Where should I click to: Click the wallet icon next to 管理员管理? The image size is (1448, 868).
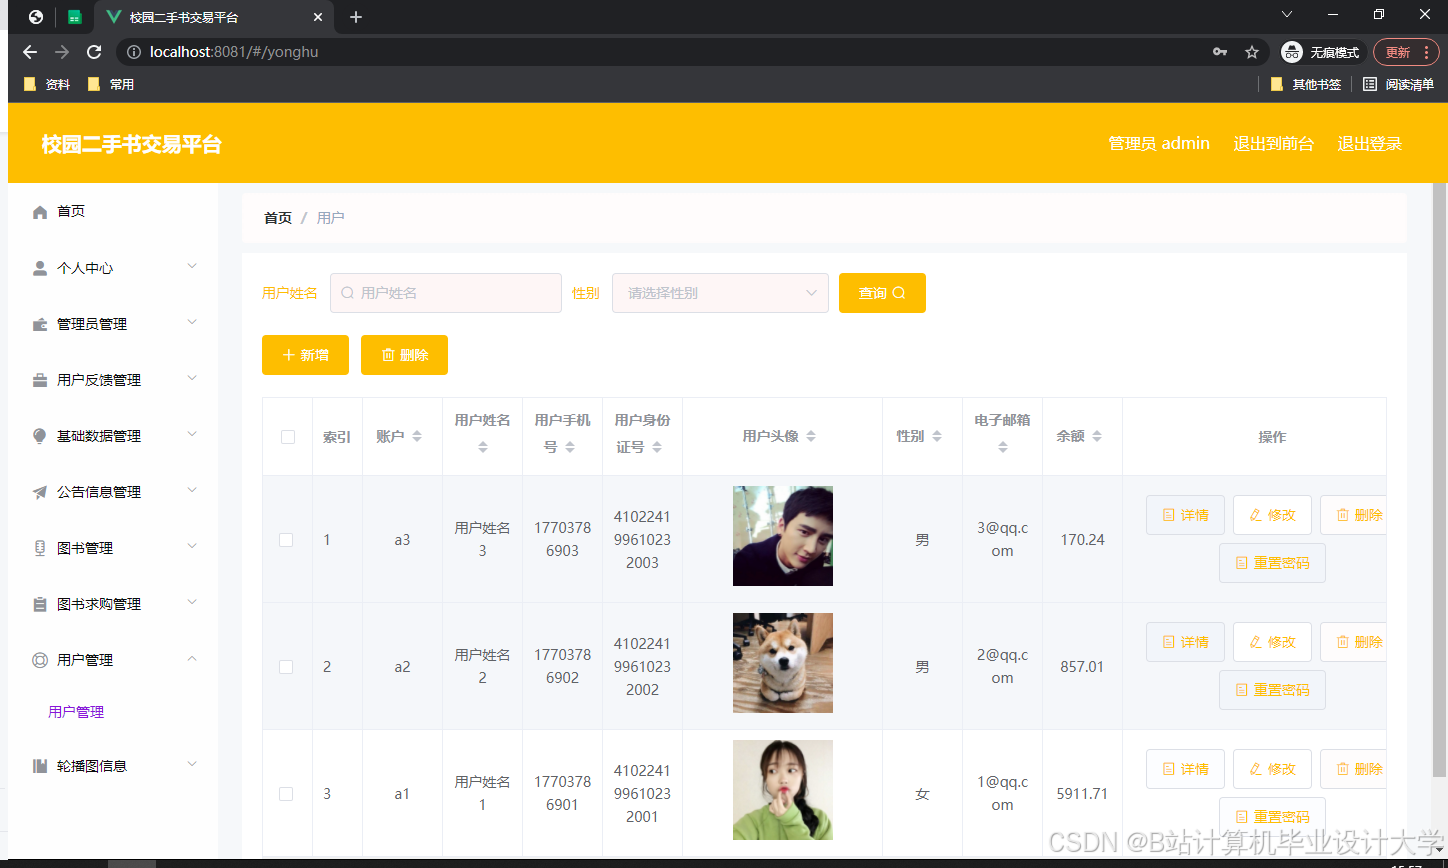point(40,324)
